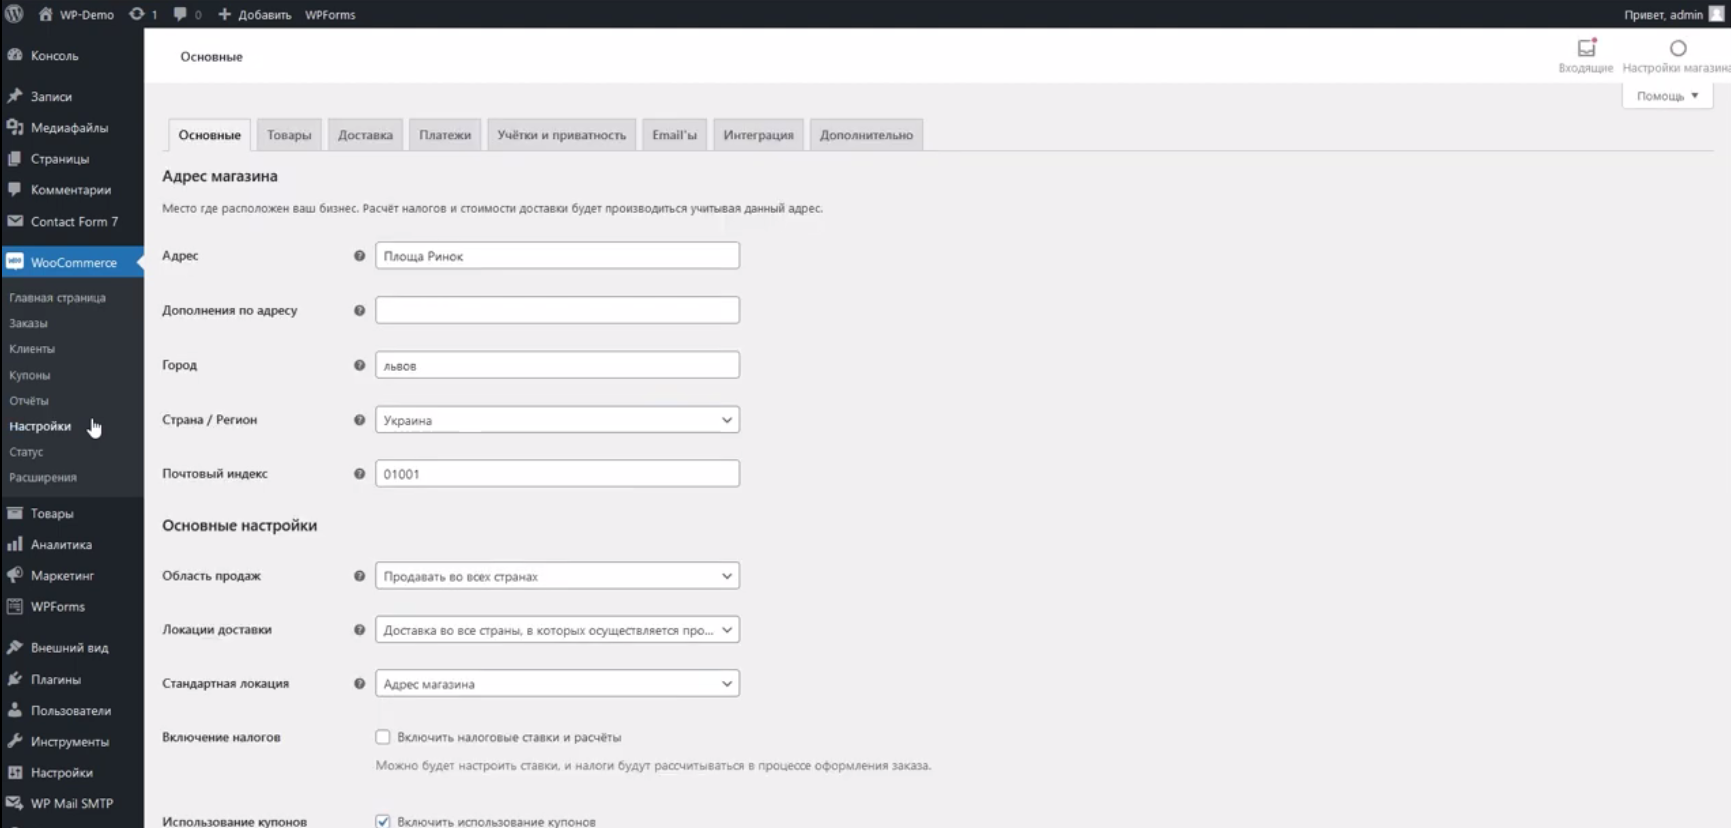The width and height of the screenshot is (1731, 828).
Task: Click the empty Дополнения по адресу field
Action: tap(557, 310)
